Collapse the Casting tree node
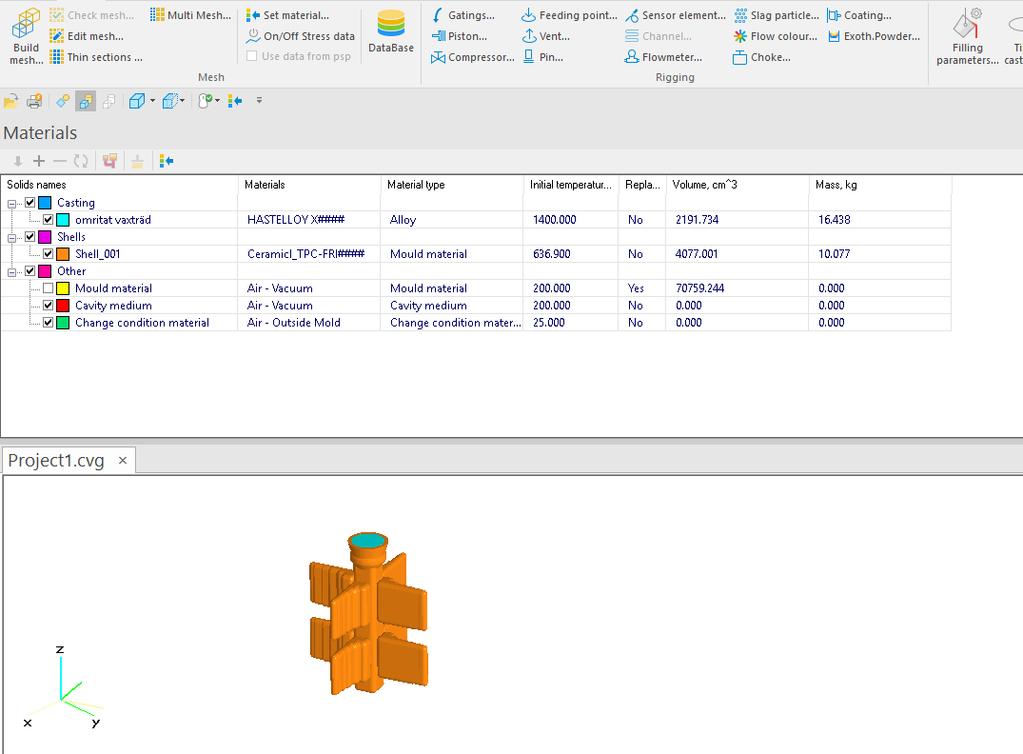Image resolution: width=1023 pixels, height=754 pixels. tap(12, 204)
